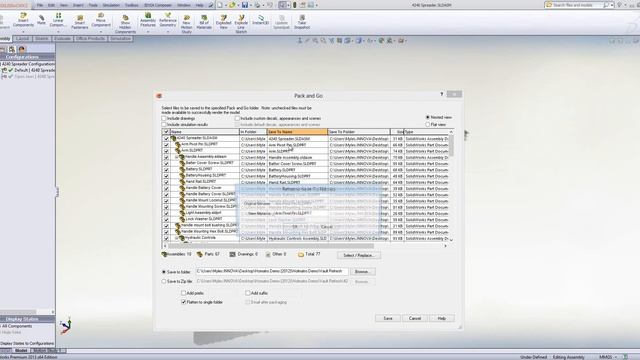This screenshot has width=640, height=360.
Task: Save the document with the floppy icon
Action: [245, 5]
